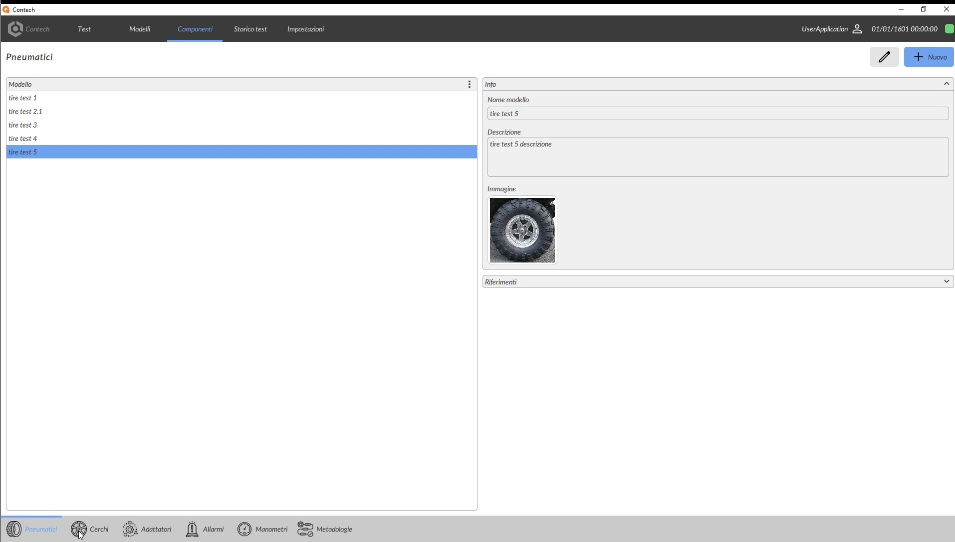The width and height of the screenshot is (955, 542).
Task: Click the tire image thumbnail
Action: pyautogui.click(x=522, y=230)
